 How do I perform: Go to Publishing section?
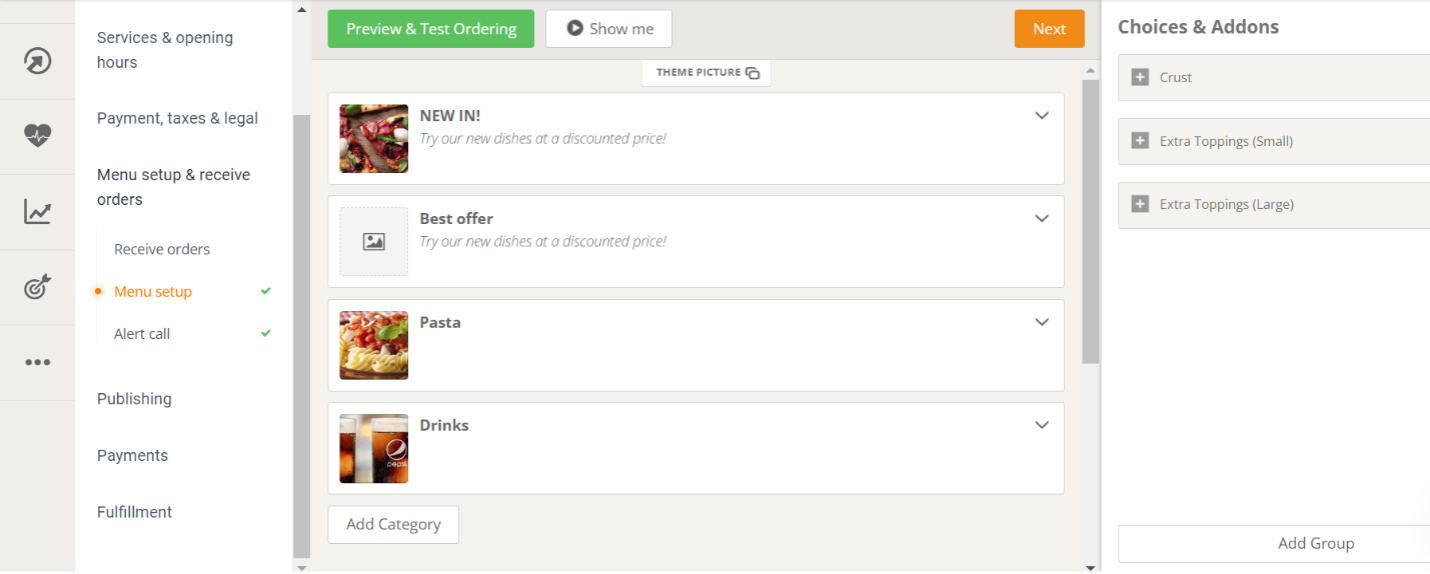(x=134, y=398)
